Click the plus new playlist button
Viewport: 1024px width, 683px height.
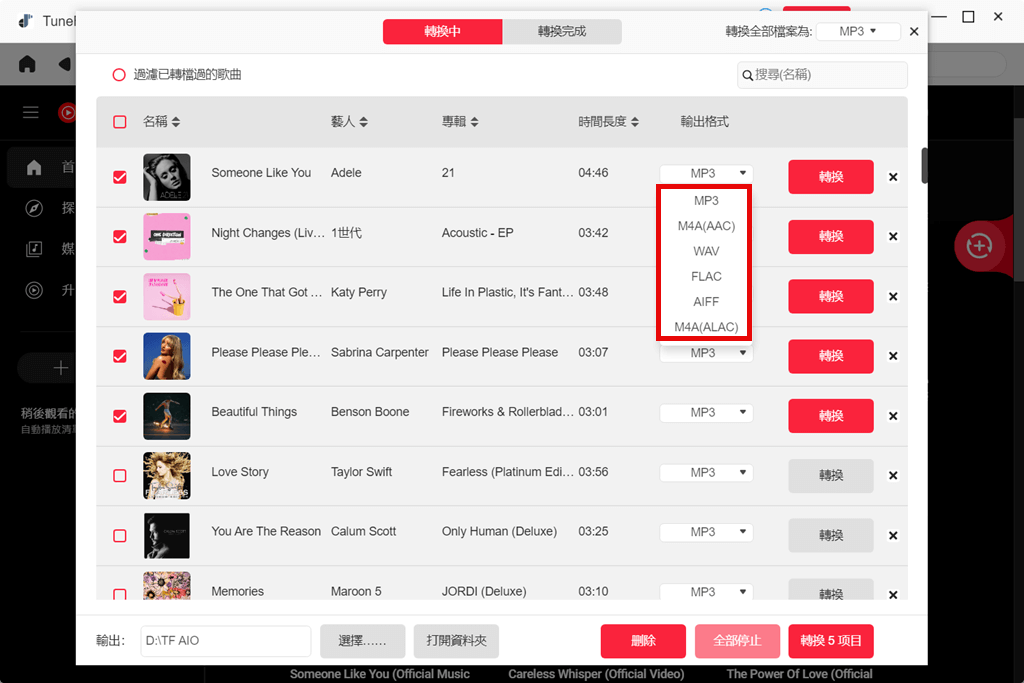[x=61, y=368]
